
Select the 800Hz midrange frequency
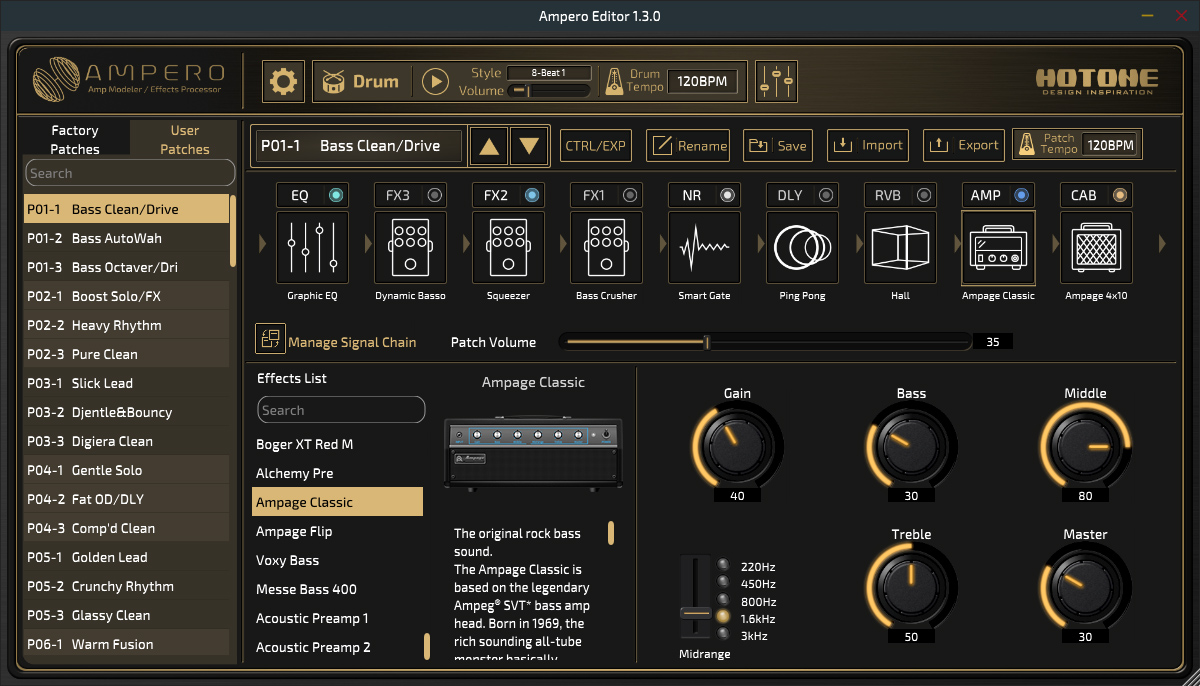click(x=724, y=600)
